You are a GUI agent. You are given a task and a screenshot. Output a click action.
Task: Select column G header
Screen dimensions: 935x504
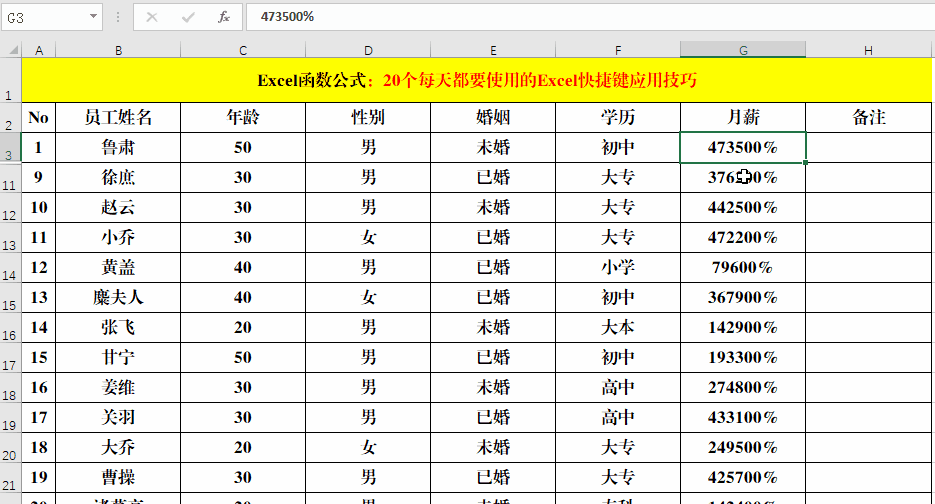(743, 51)
